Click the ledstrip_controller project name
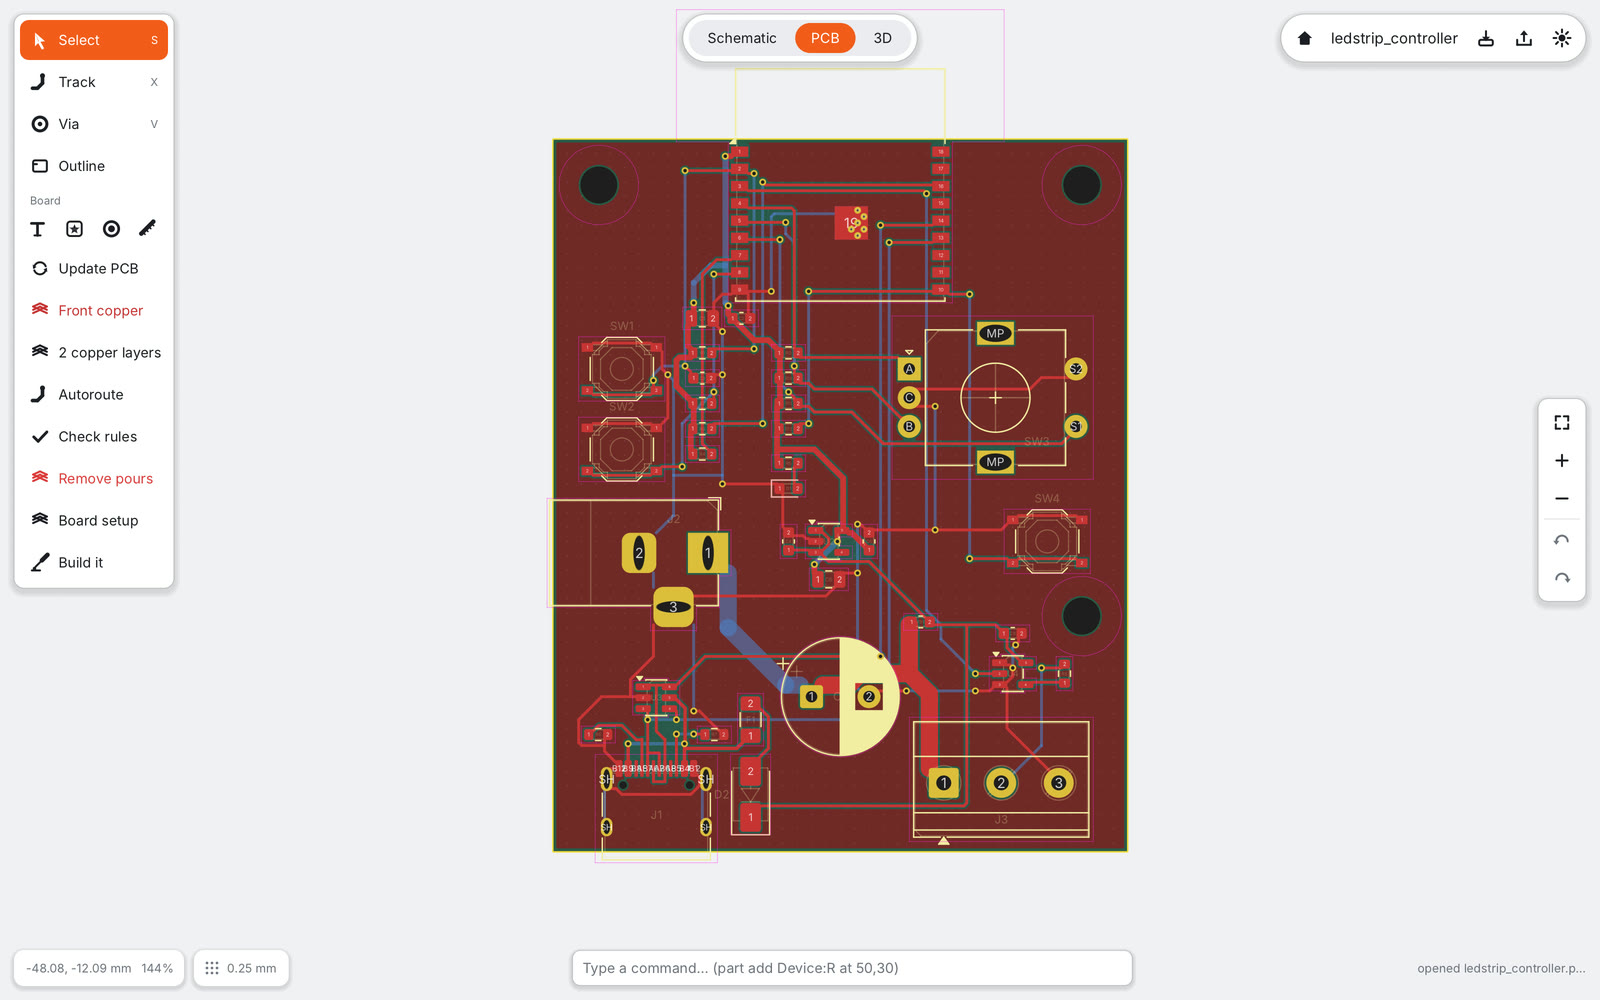1600x1000 pixels. click(x=1394, y=38)
